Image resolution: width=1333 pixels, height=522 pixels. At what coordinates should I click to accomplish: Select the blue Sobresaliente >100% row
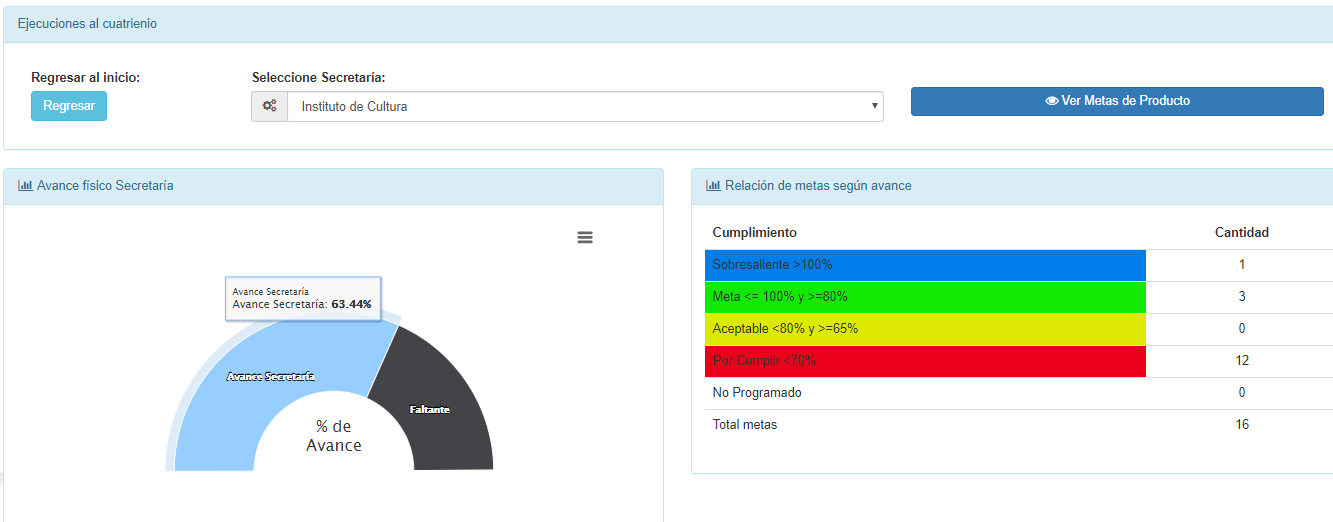pyautogui.click(x=925, y=265)
